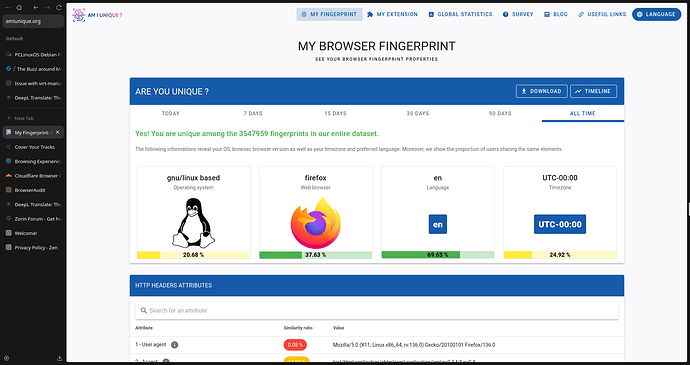The width and height of the screenshot is (690, 365).
Task: Open downloads icon at sidebar bottom
Action: (x=59, y=358)
